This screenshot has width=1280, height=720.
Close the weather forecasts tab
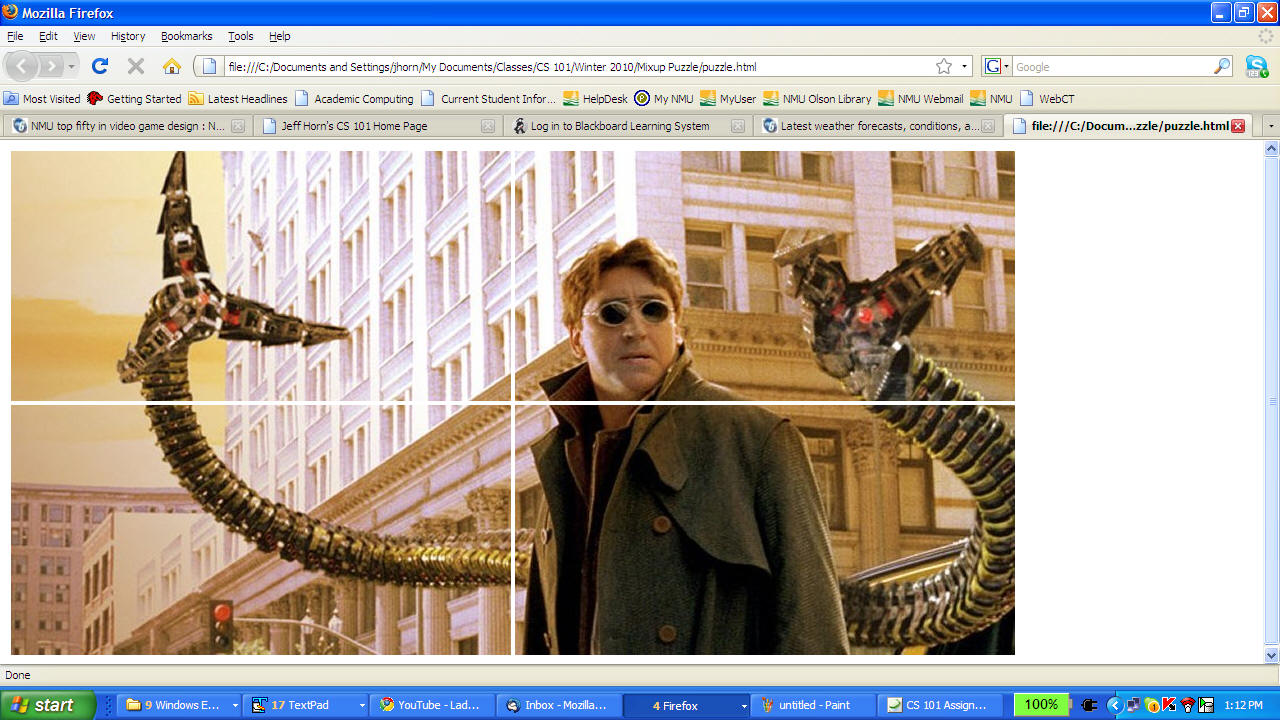pyautogui.click(x=988, y=126)
